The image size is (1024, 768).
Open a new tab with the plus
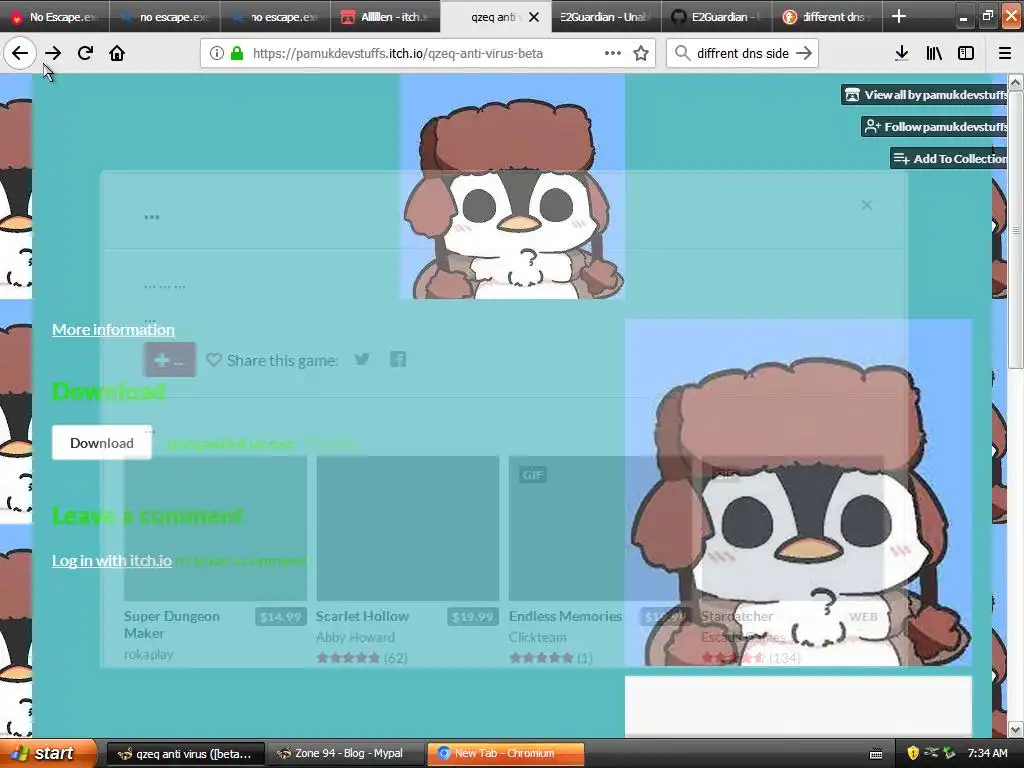click(x=899, y=16)
